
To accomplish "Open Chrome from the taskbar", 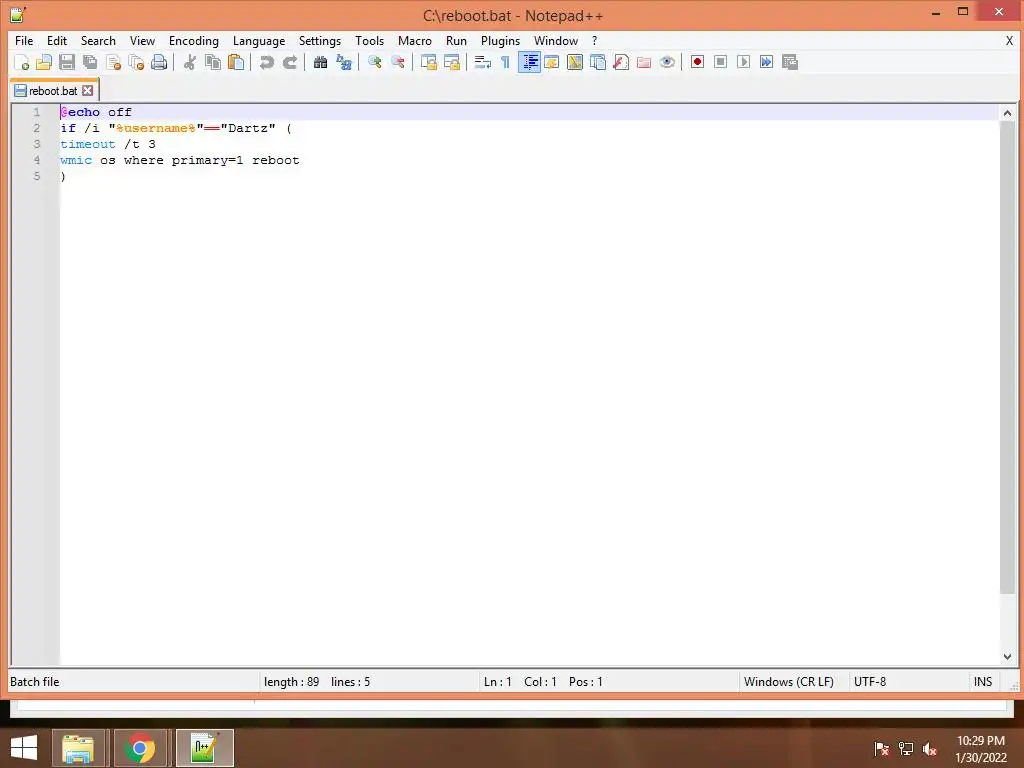I will 140,748.
